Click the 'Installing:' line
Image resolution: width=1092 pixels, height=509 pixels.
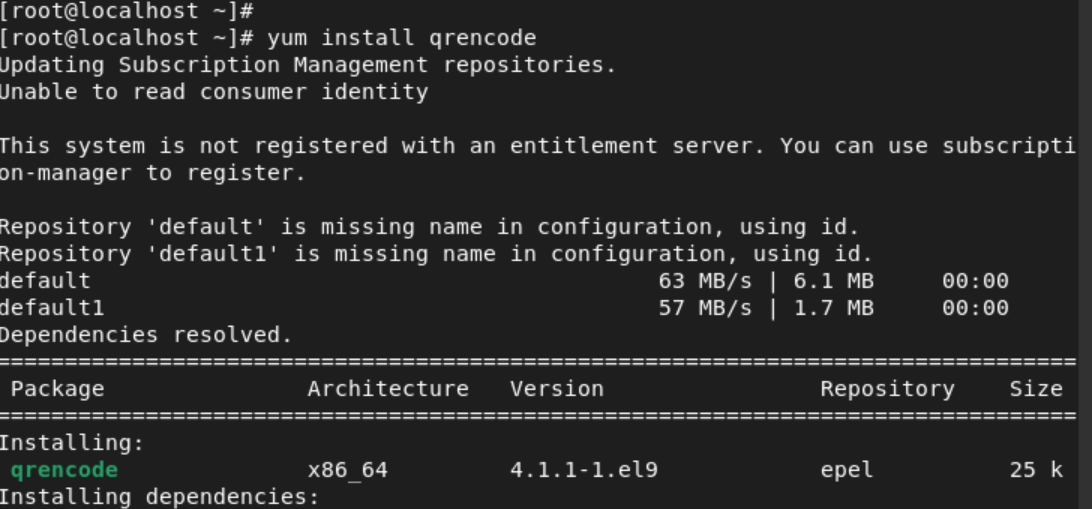pos(72,443)
